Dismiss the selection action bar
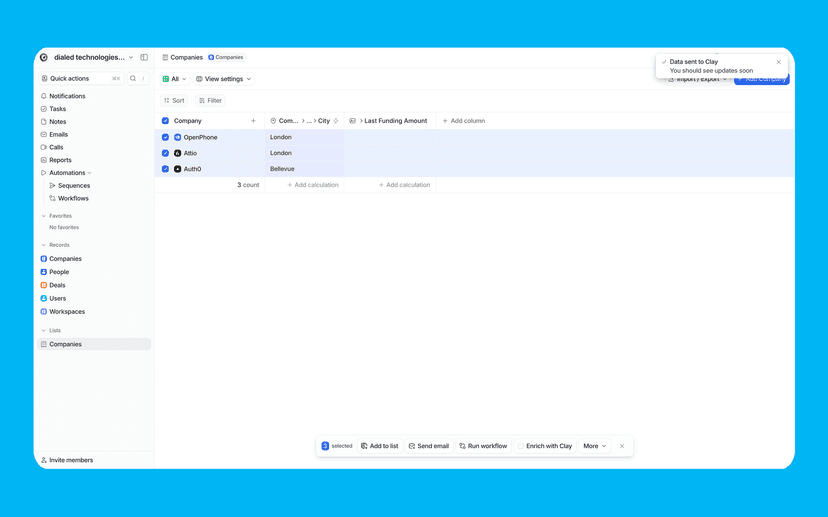 pos(622,446)
